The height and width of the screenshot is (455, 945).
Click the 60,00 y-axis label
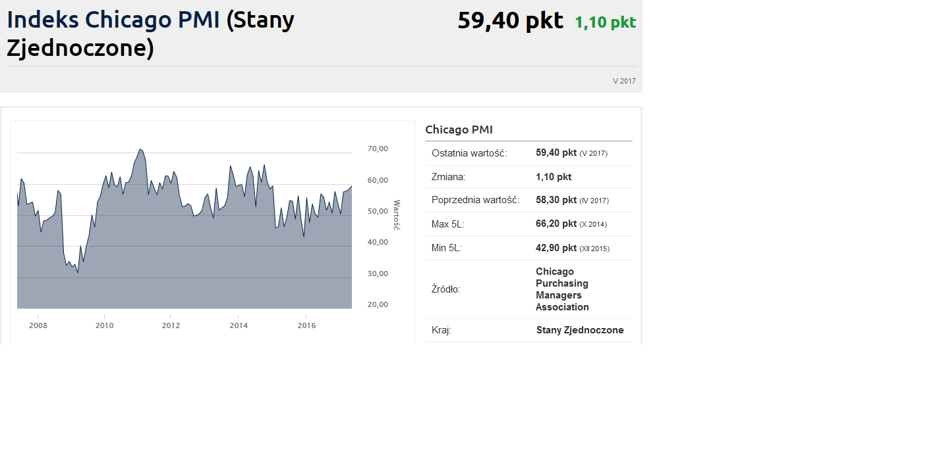[x=378, y=180]
